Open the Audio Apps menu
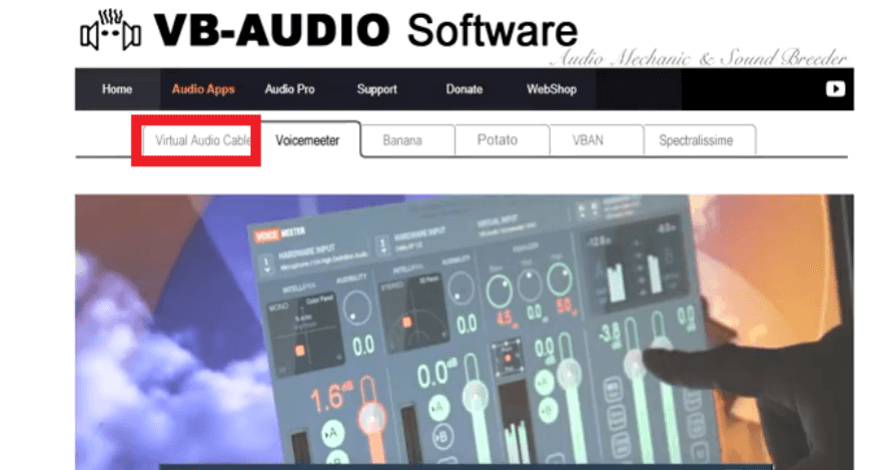This screenshot has height=470, width=892. pos(203,89)
